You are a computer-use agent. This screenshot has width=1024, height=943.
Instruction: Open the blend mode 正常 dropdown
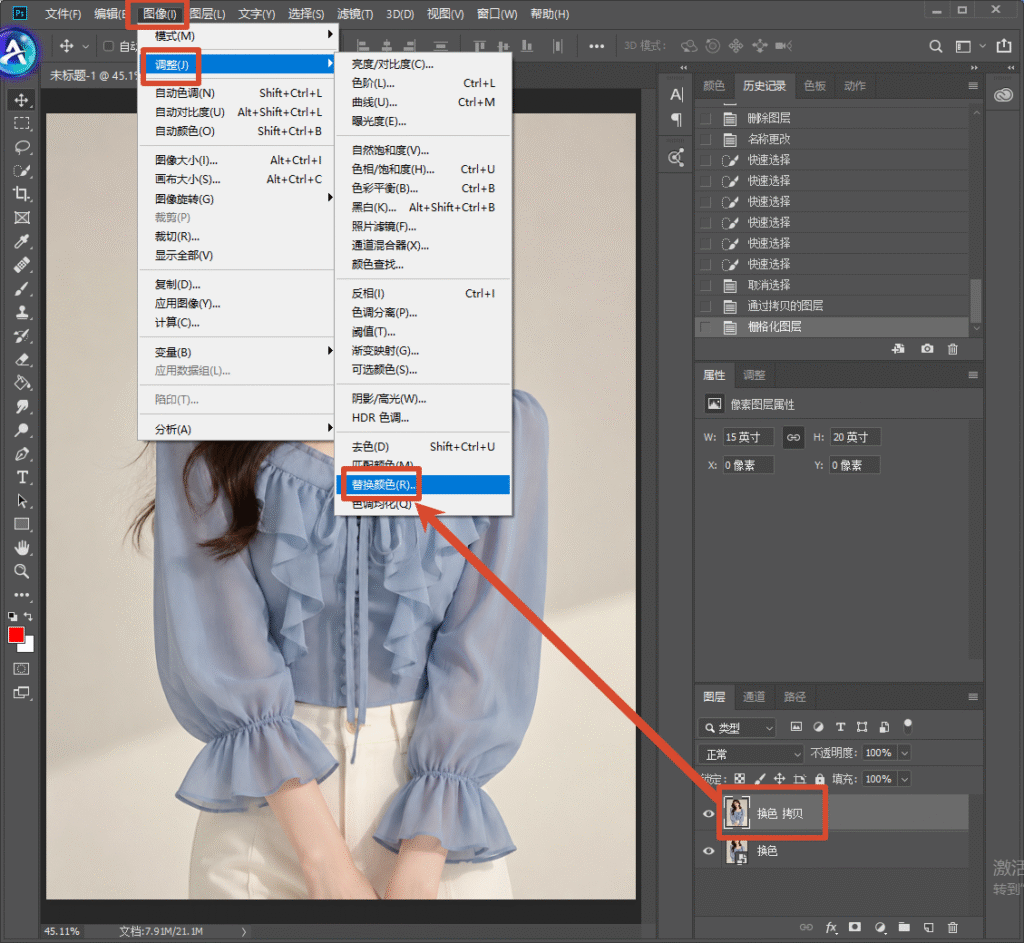[x=751, y=754]
